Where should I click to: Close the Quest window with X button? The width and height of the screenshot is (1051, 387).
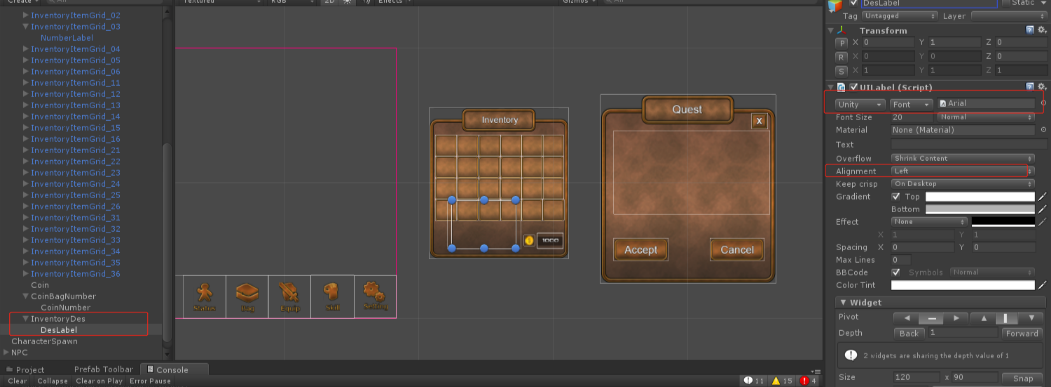tap(759, 121)
